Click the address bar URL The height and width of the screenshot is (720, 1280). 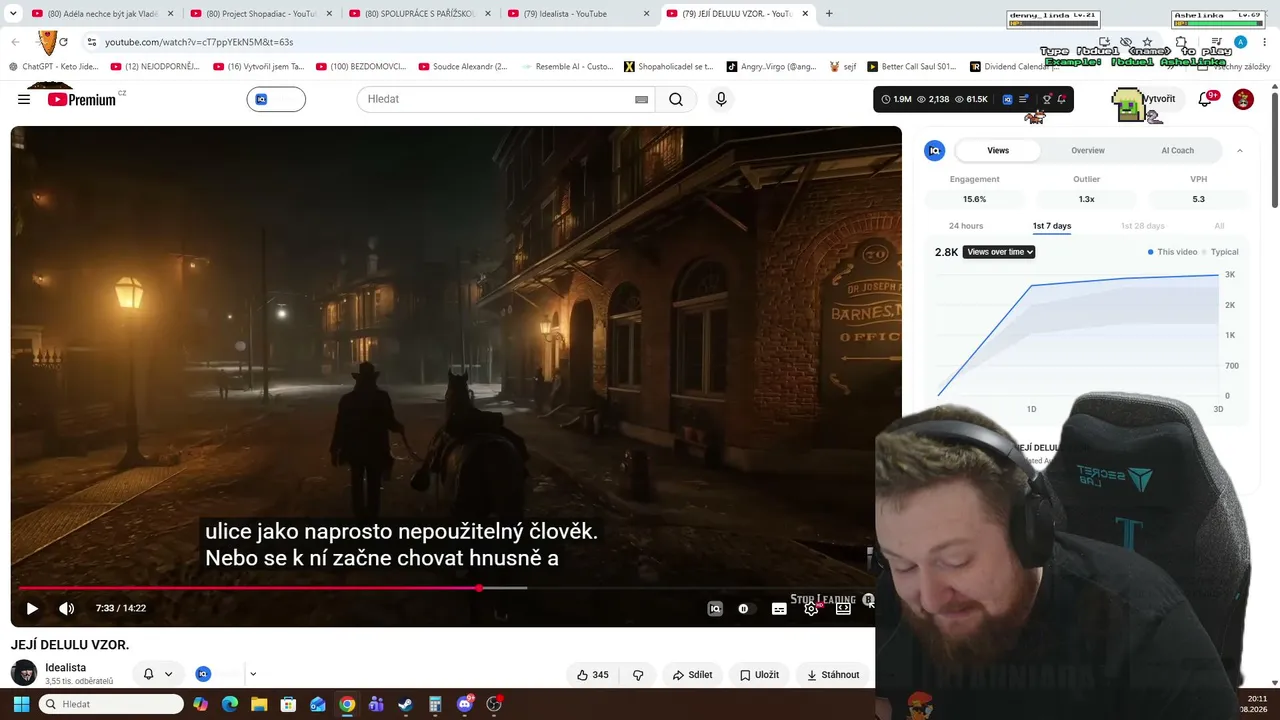(x=199, y=42)
